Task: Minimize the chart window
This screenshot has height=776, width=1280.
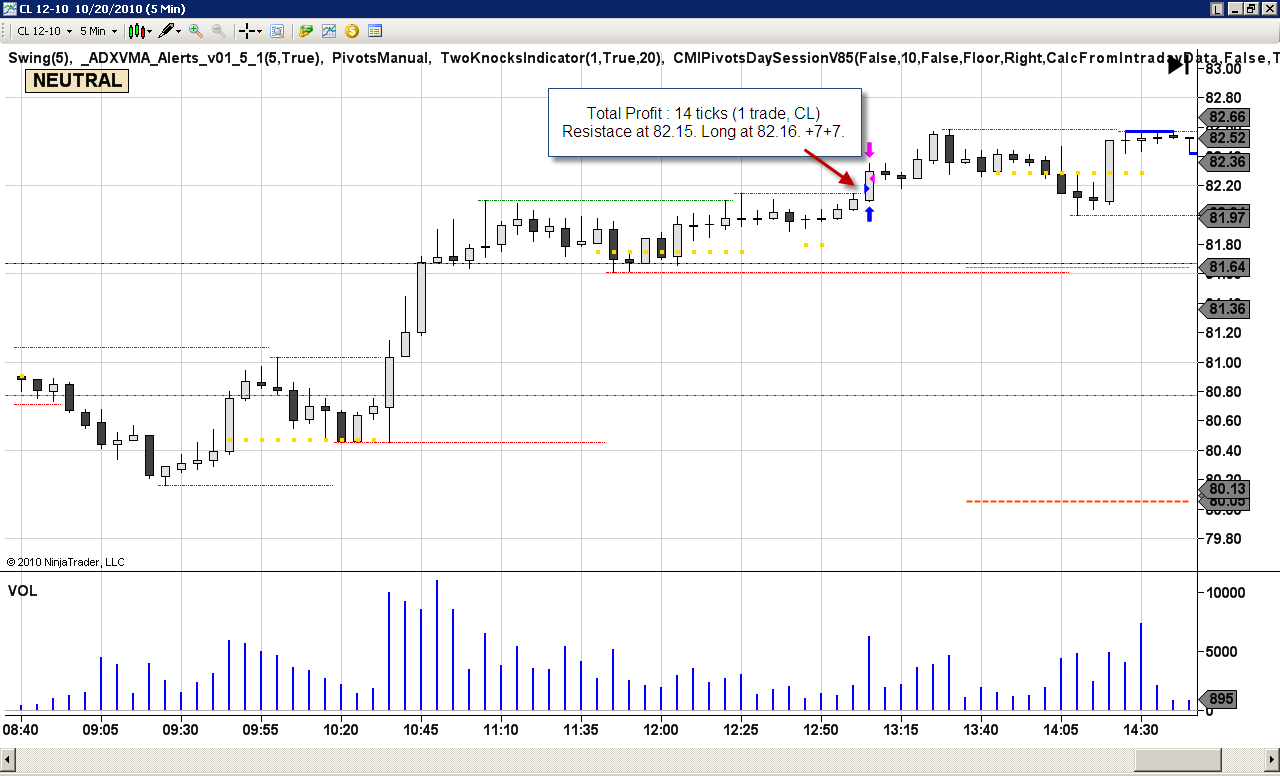Action: tap(1234, 8)
